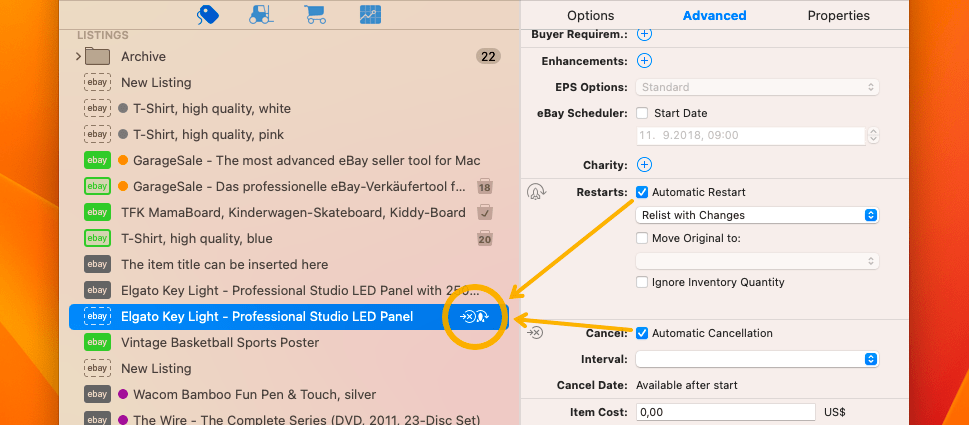Toggle the Automatic Cancellation checkbox
The image size is (969, 425).
(642, 333)
